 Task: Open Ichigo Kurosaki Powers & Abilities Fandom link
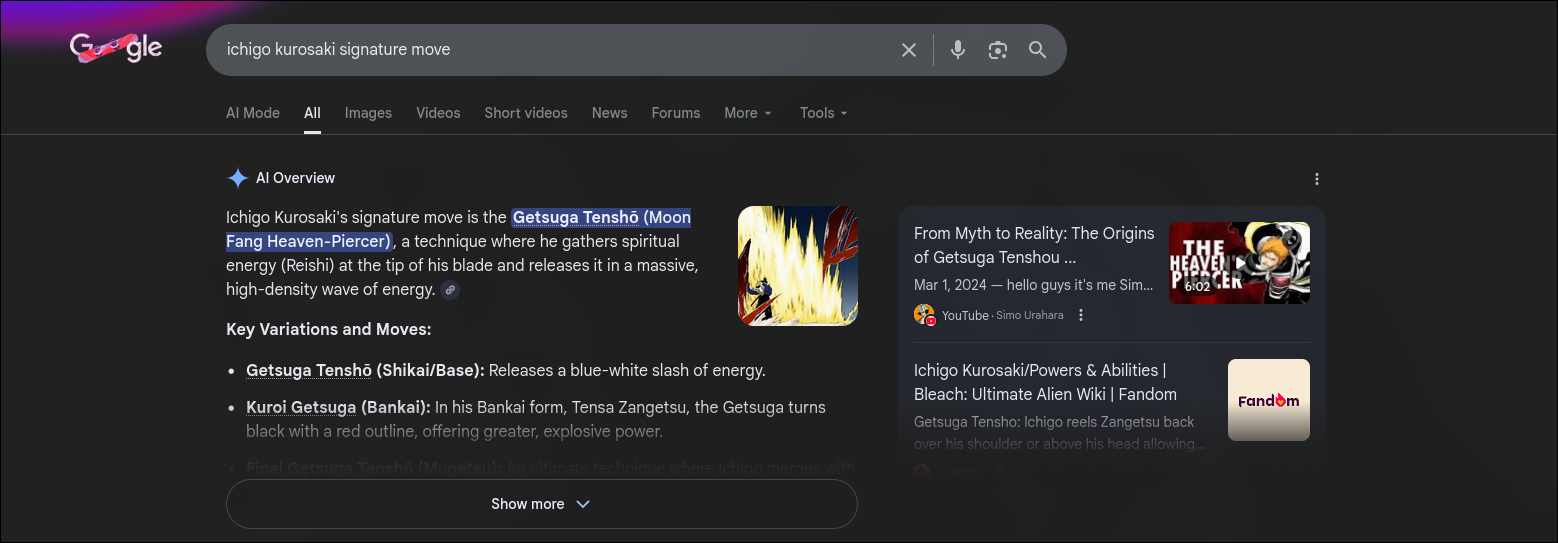1045,382
